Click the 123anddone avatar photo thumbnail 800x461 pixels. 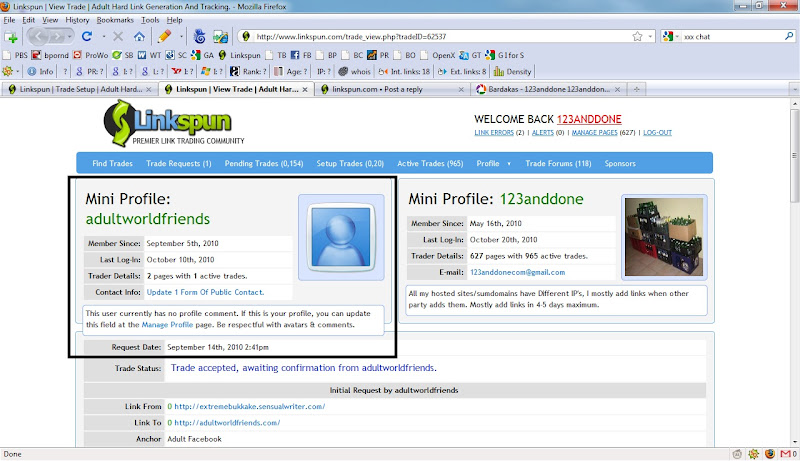[664, 237]
